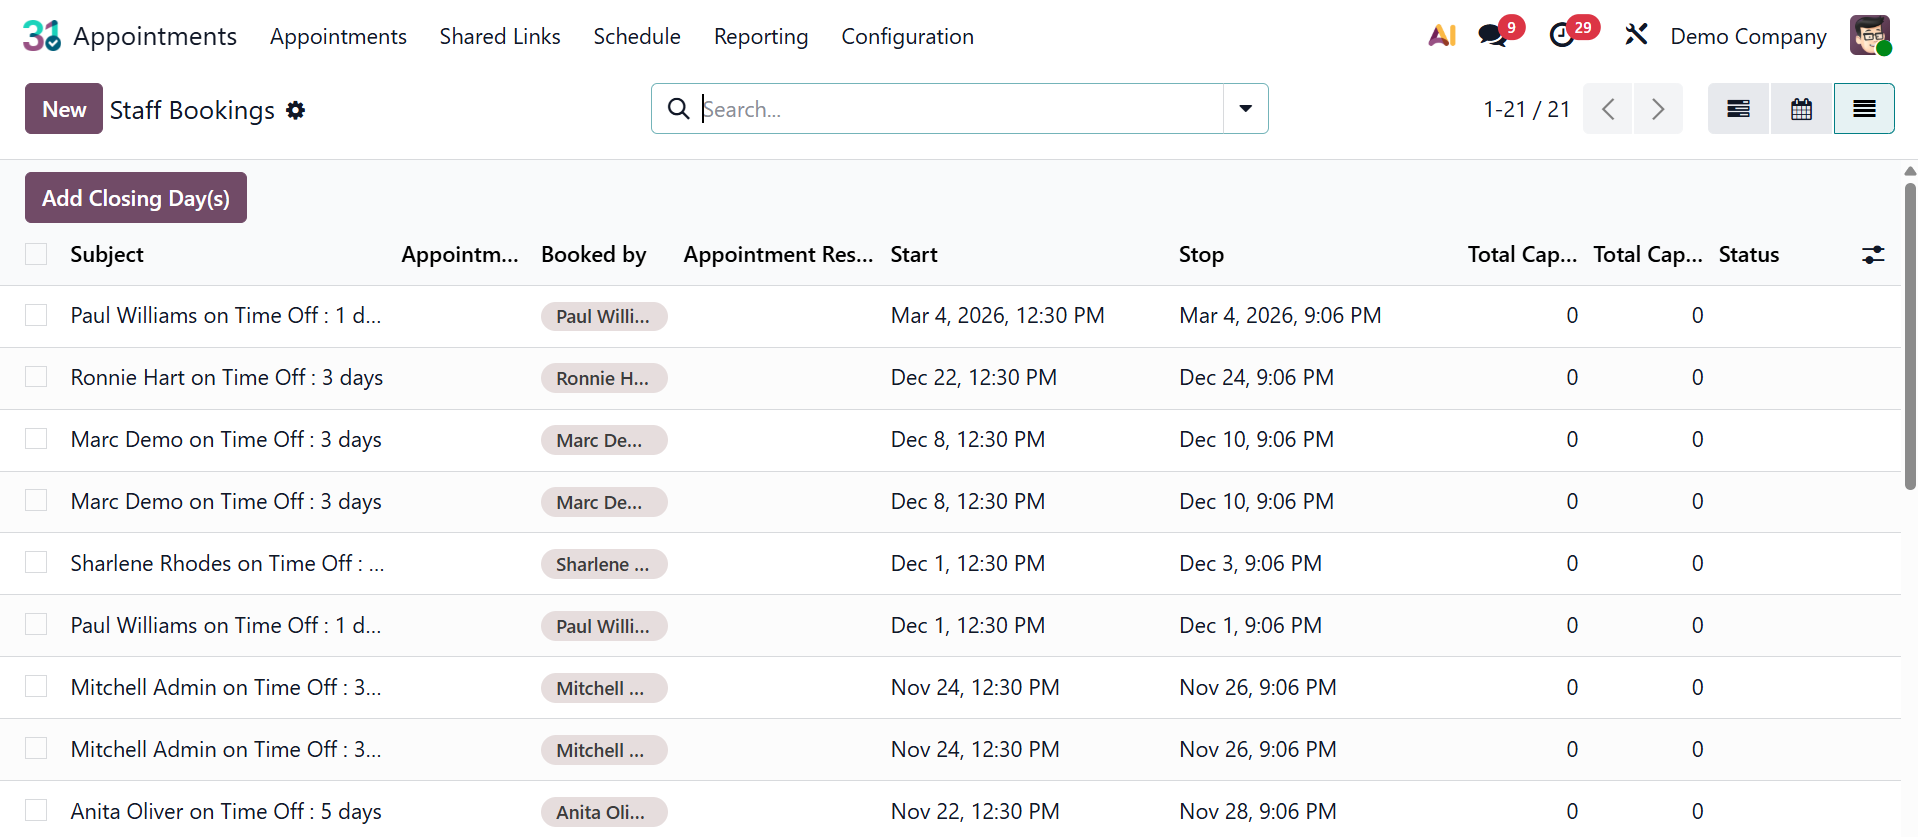Go to the next page of records
The width and height of the screenshot is (1918, 837).
(1657, 109)
